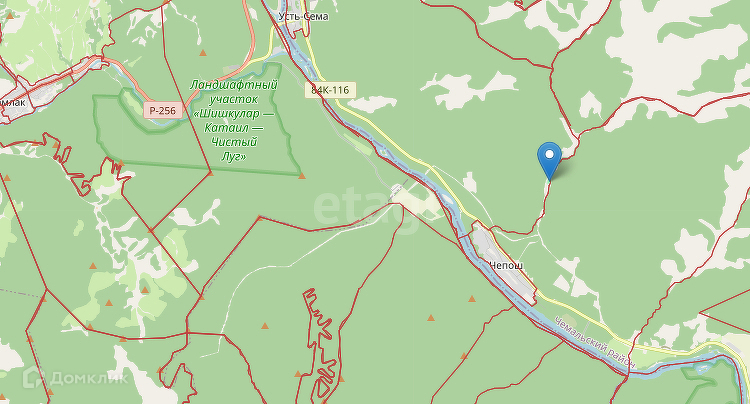The image size is (750, 404).
Task: Click the blue location pin marker
Action: click(x=550, y=161)
